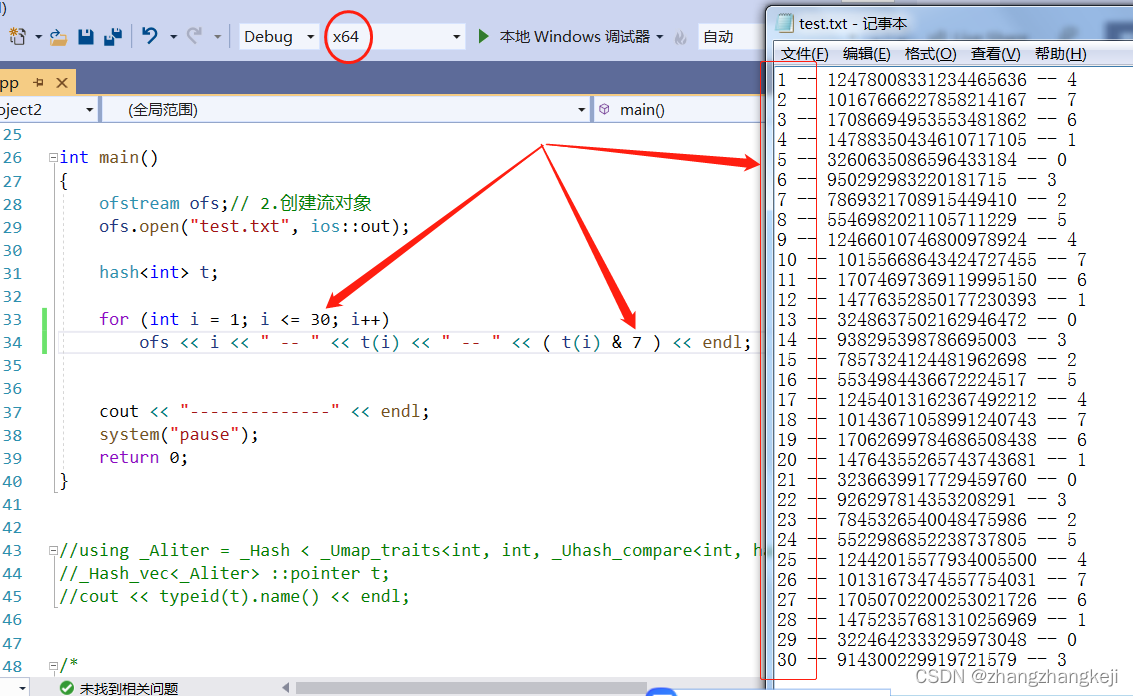Image resolution: width=1133 pixels, height=696 pixels.
Task: Open the 格式(O) menu in Notepad
Action: [x=929, y=54]
